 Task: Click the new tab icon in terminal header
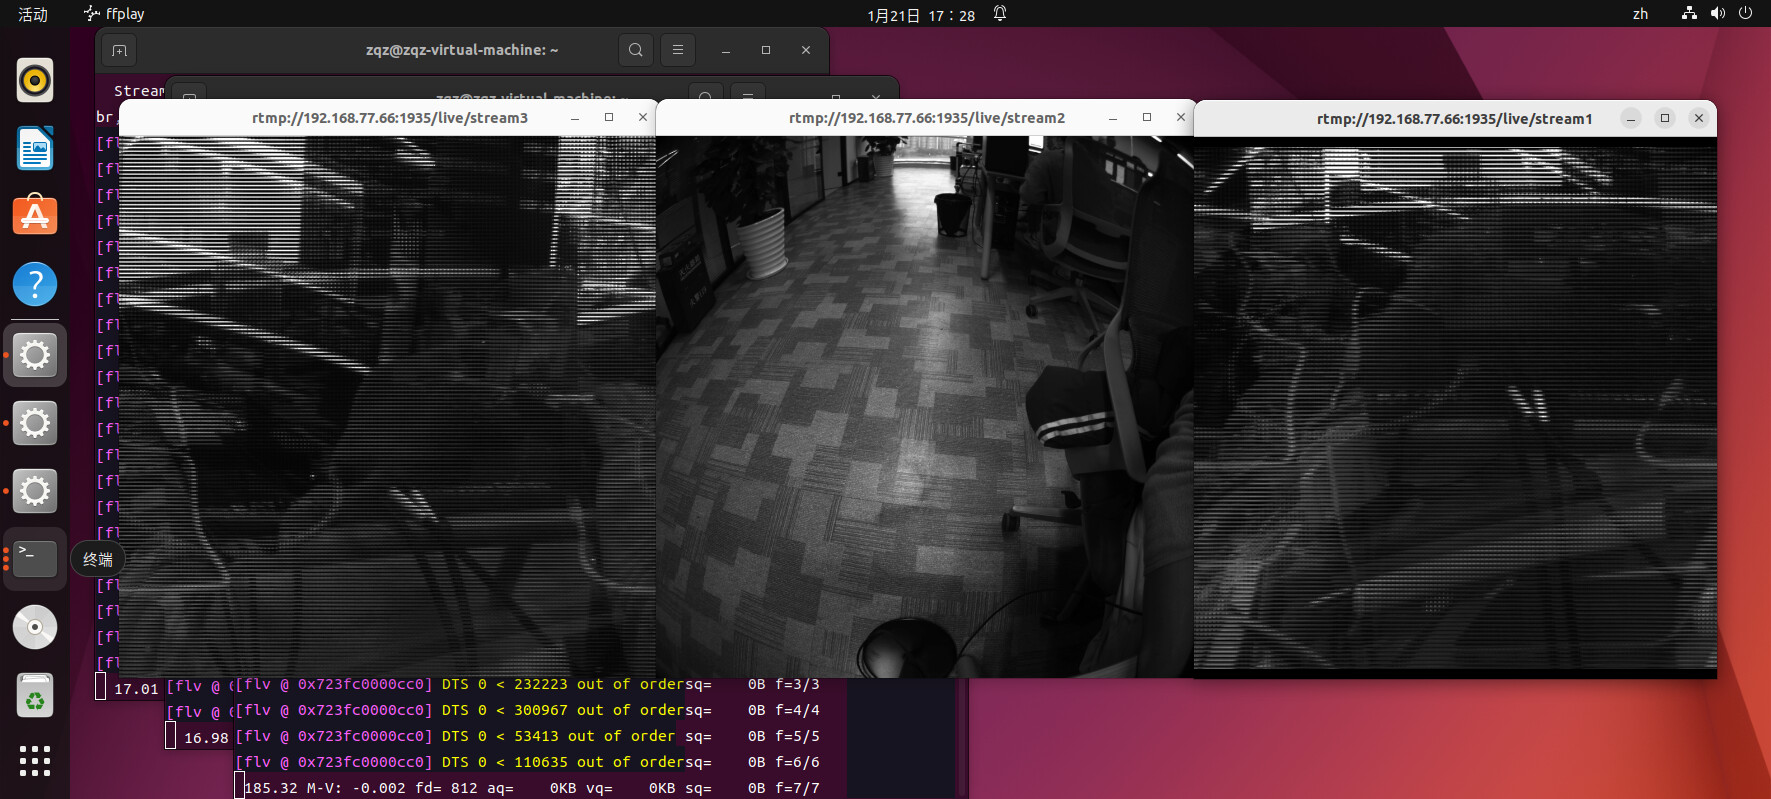119,50
